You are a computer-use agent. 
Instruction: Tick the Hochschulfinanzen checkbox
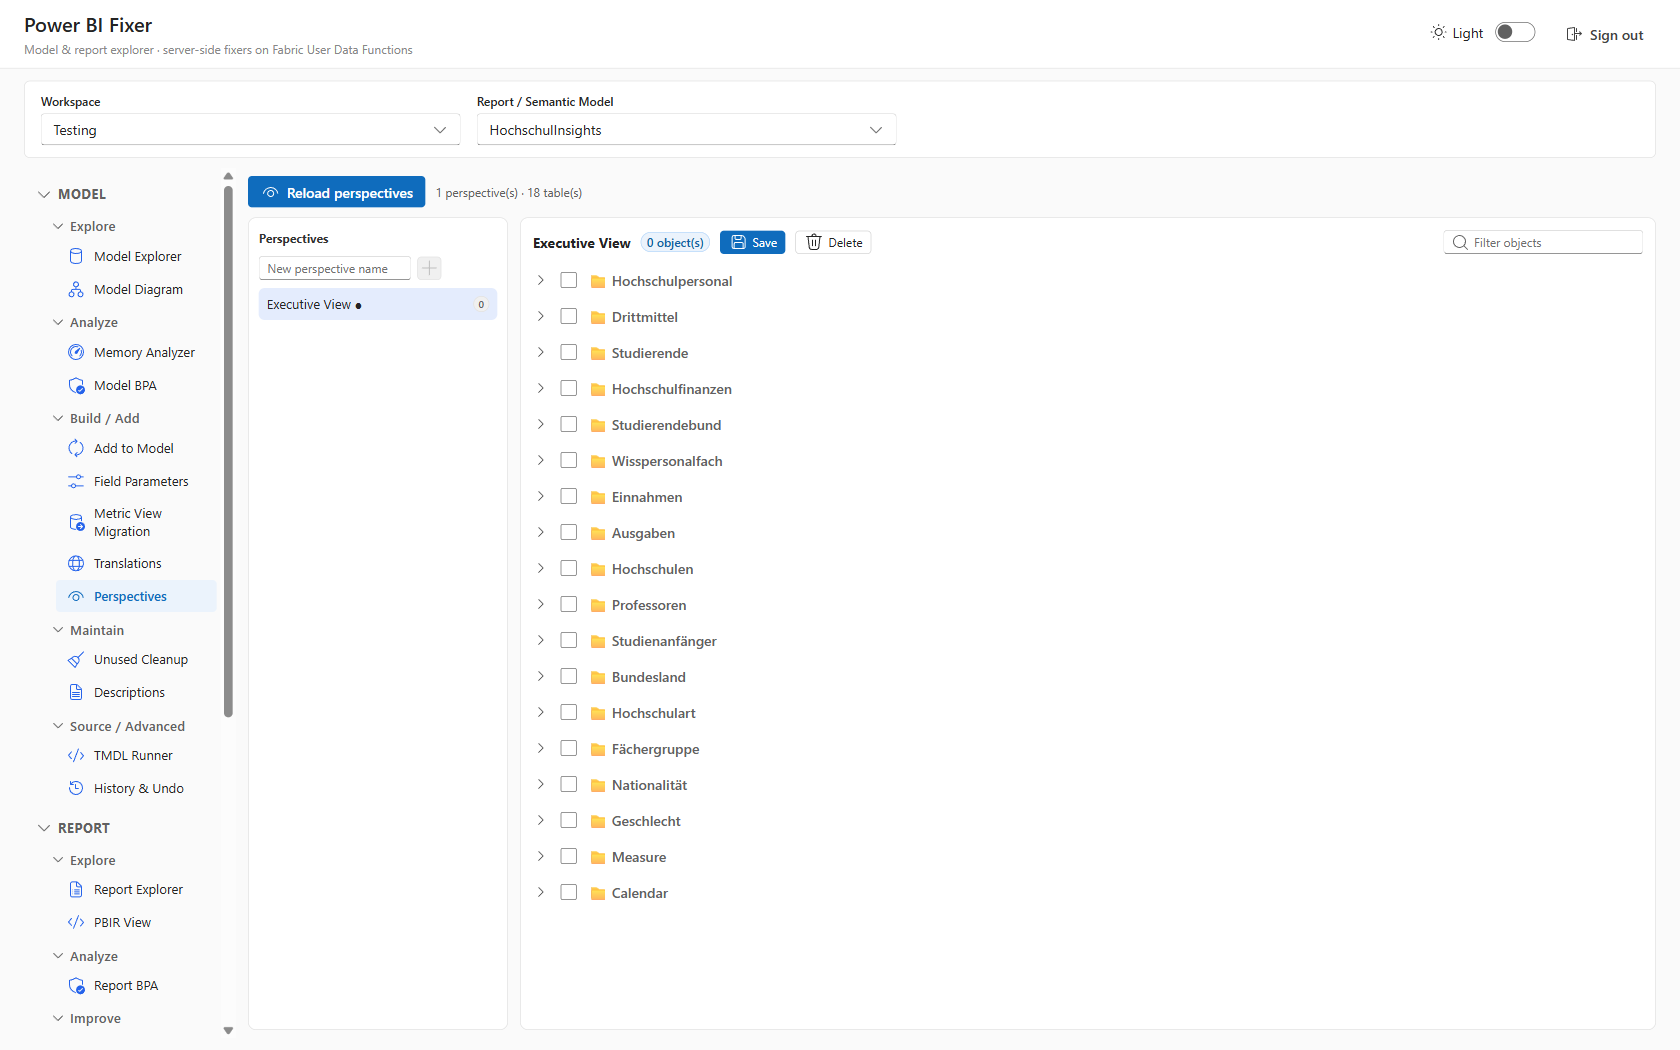[569, 388]
